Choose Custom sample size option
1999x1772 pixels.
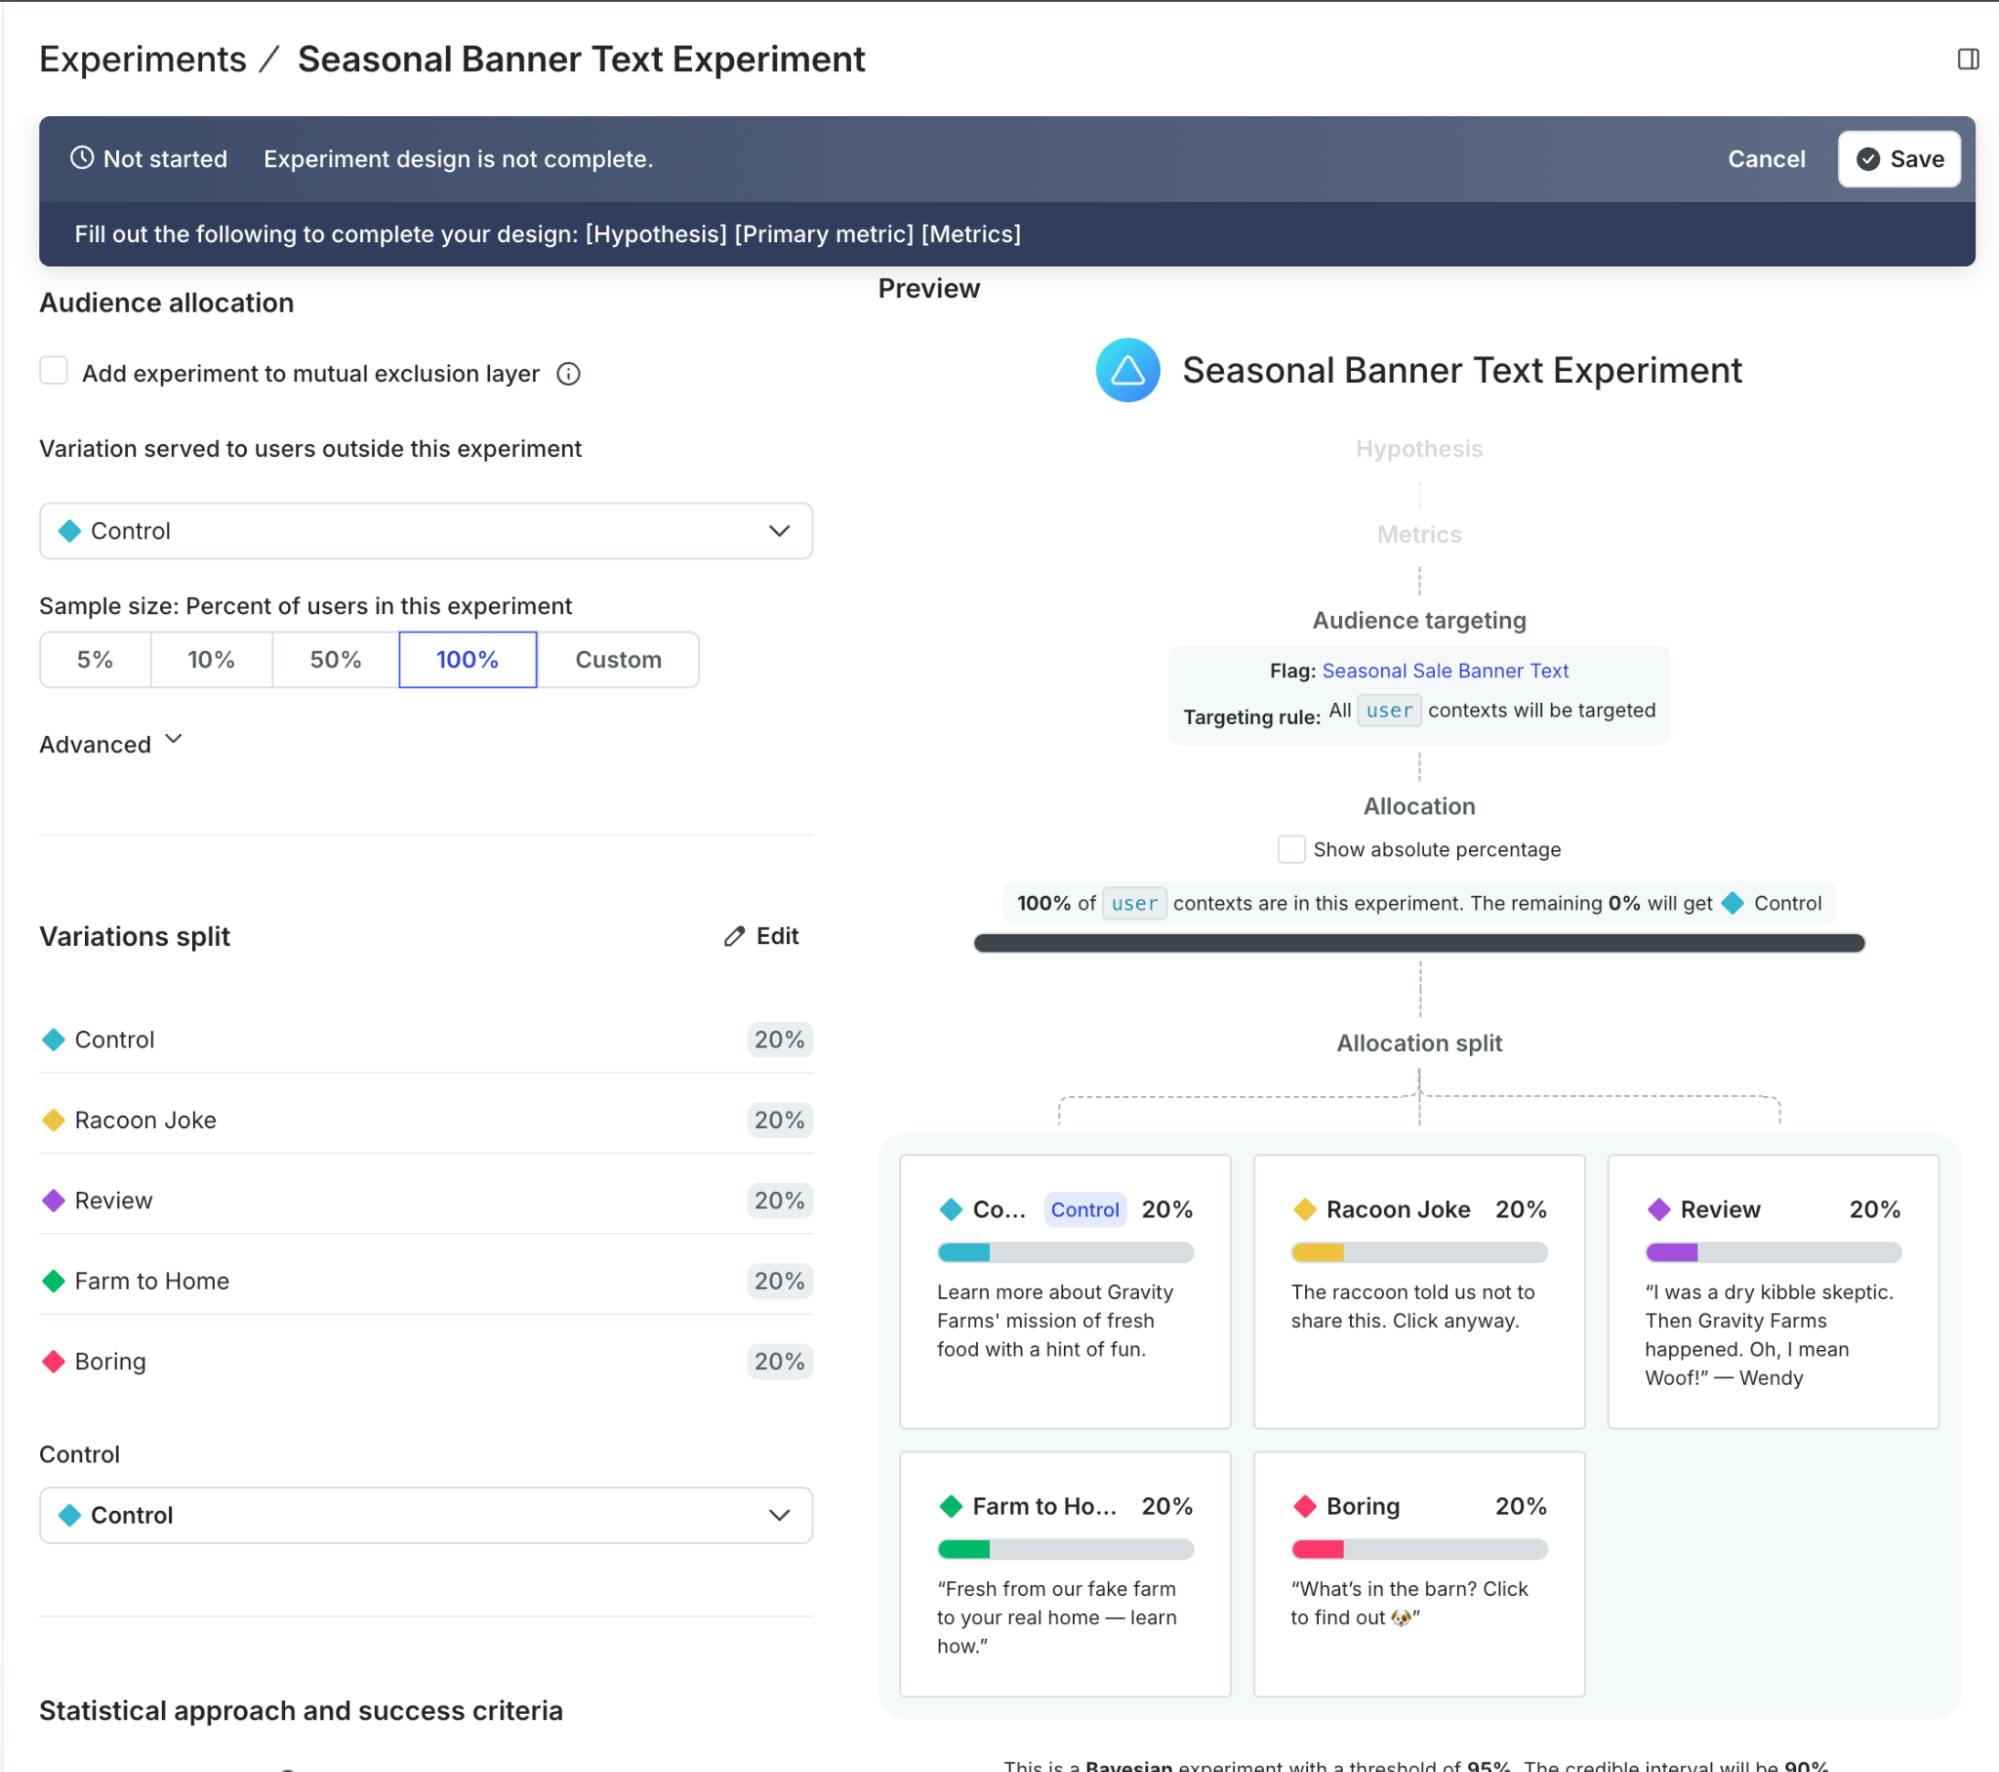point(618,660)
